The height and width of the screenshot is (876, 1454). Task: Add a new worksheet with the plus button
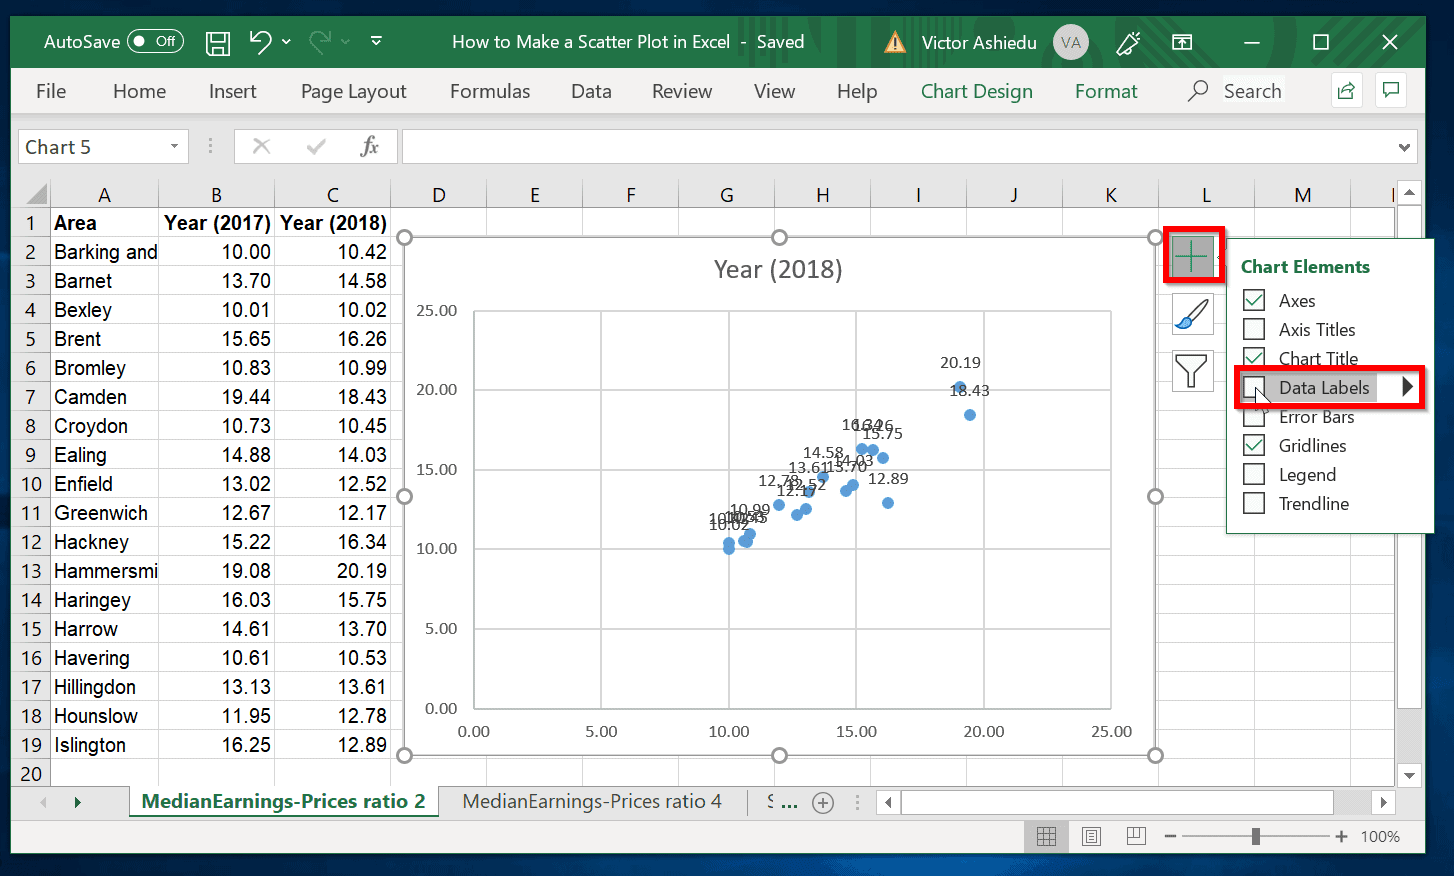click(x=822, y=801)
